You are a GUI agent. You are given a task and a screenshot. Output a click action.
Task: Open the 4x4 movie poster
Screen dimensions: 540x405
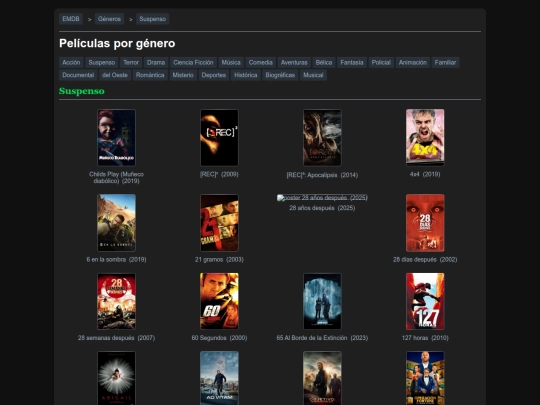425,138
